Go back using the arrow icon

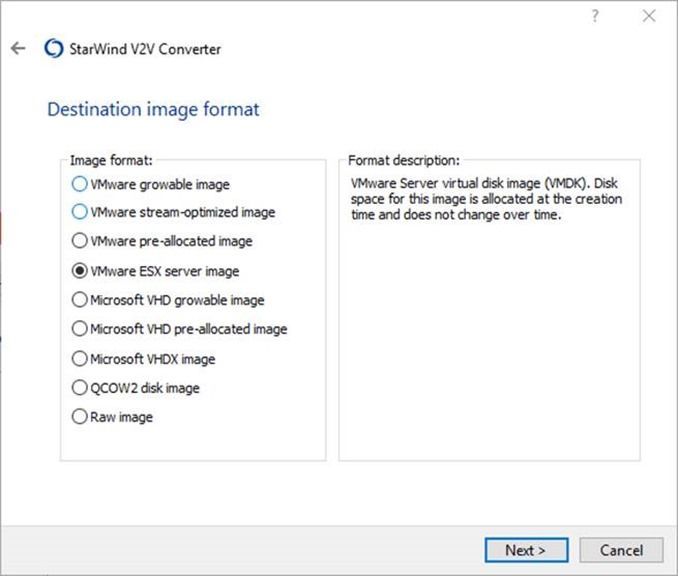tap(18, 48)
